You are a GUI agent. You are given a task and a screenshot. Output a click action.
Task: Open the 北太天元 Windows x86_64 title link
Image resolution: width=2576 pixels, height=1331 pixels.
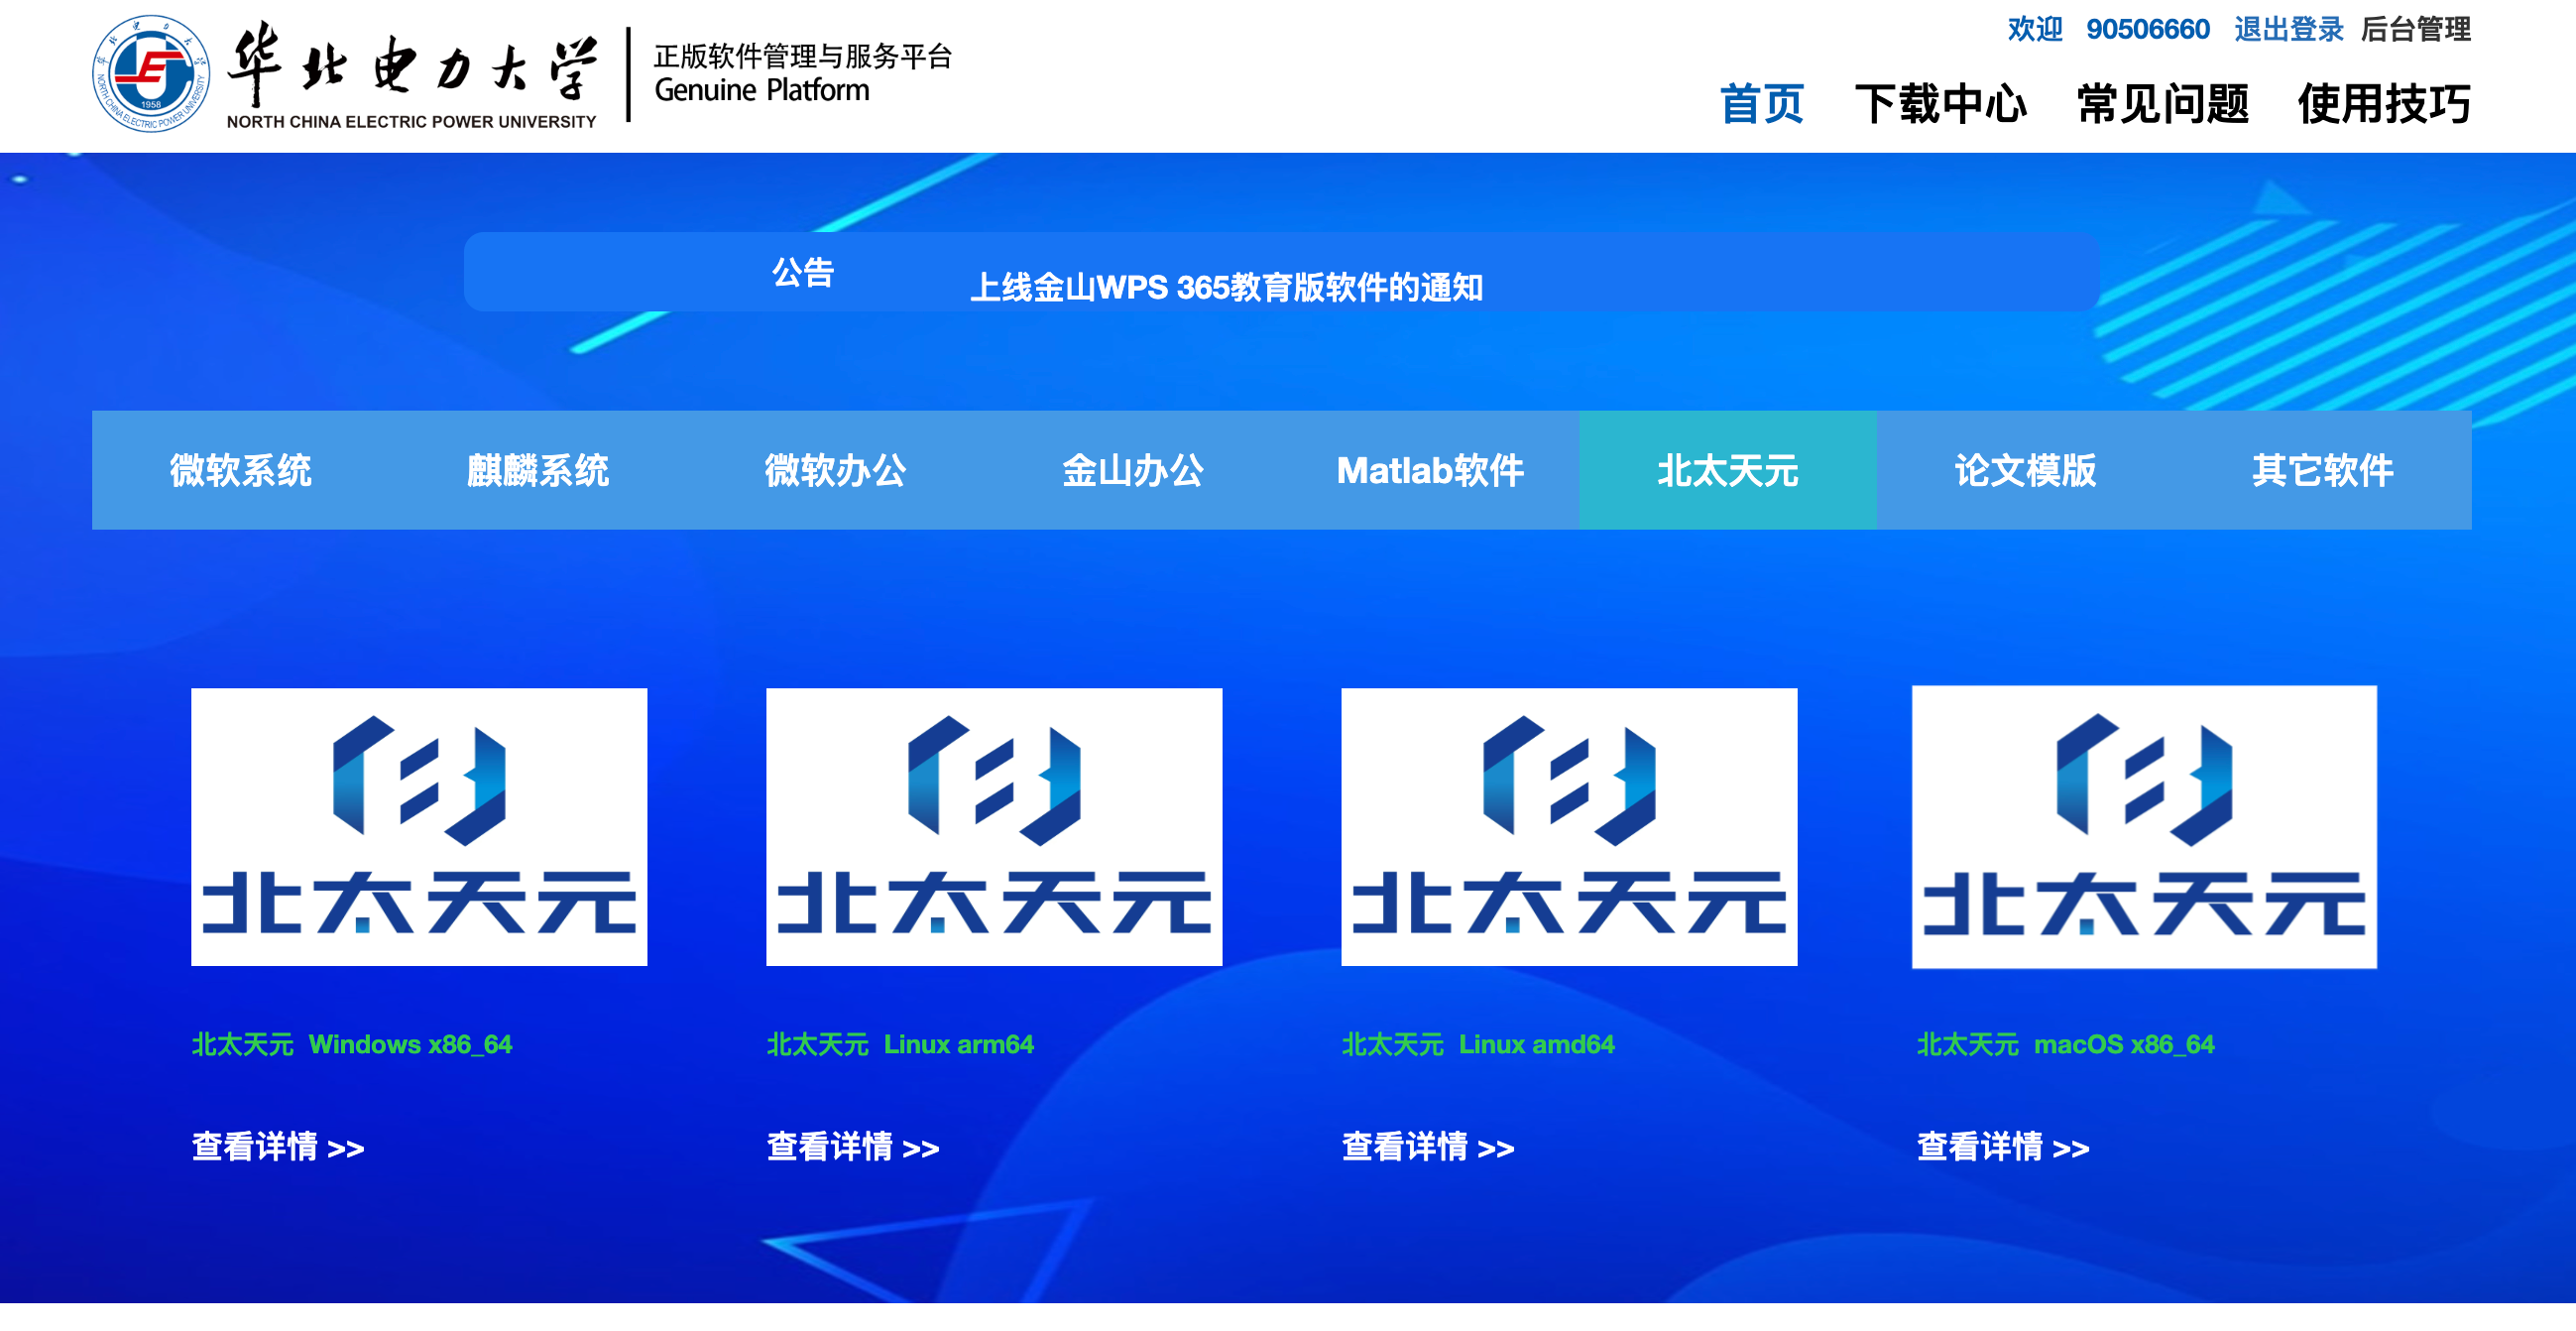tap(352, 1044)
